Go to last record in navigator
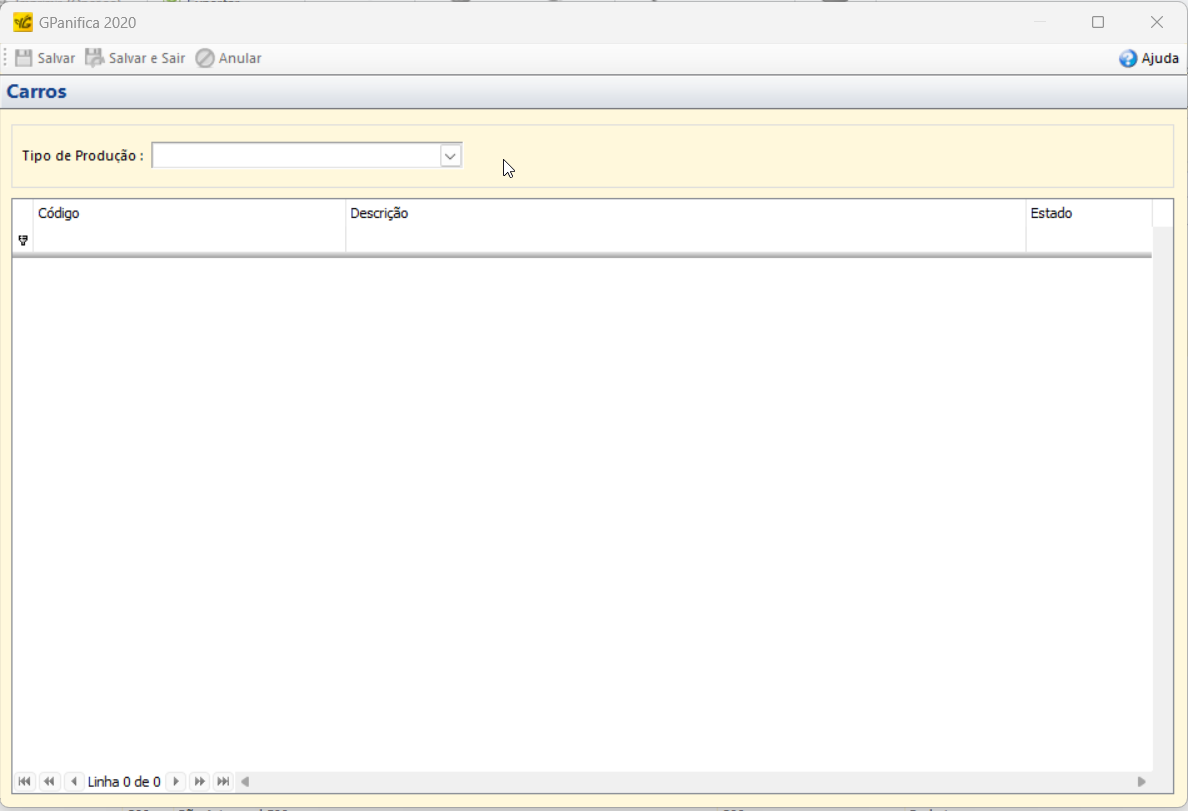The width and height of the screenshot is (1188, 811). pyautogui.click(x=224, y=781)
